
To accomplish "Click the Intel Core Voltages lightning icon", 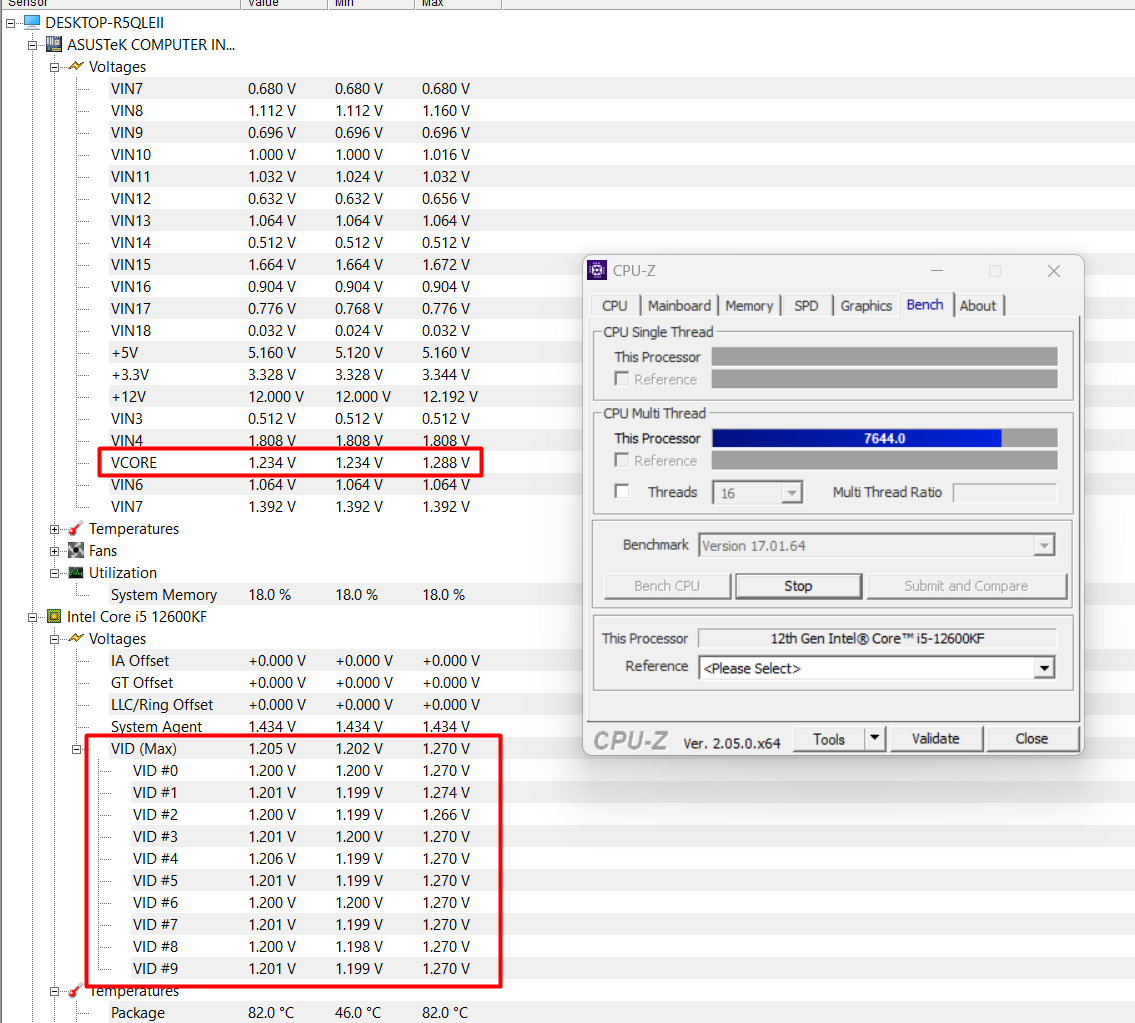I will [75, 639].
